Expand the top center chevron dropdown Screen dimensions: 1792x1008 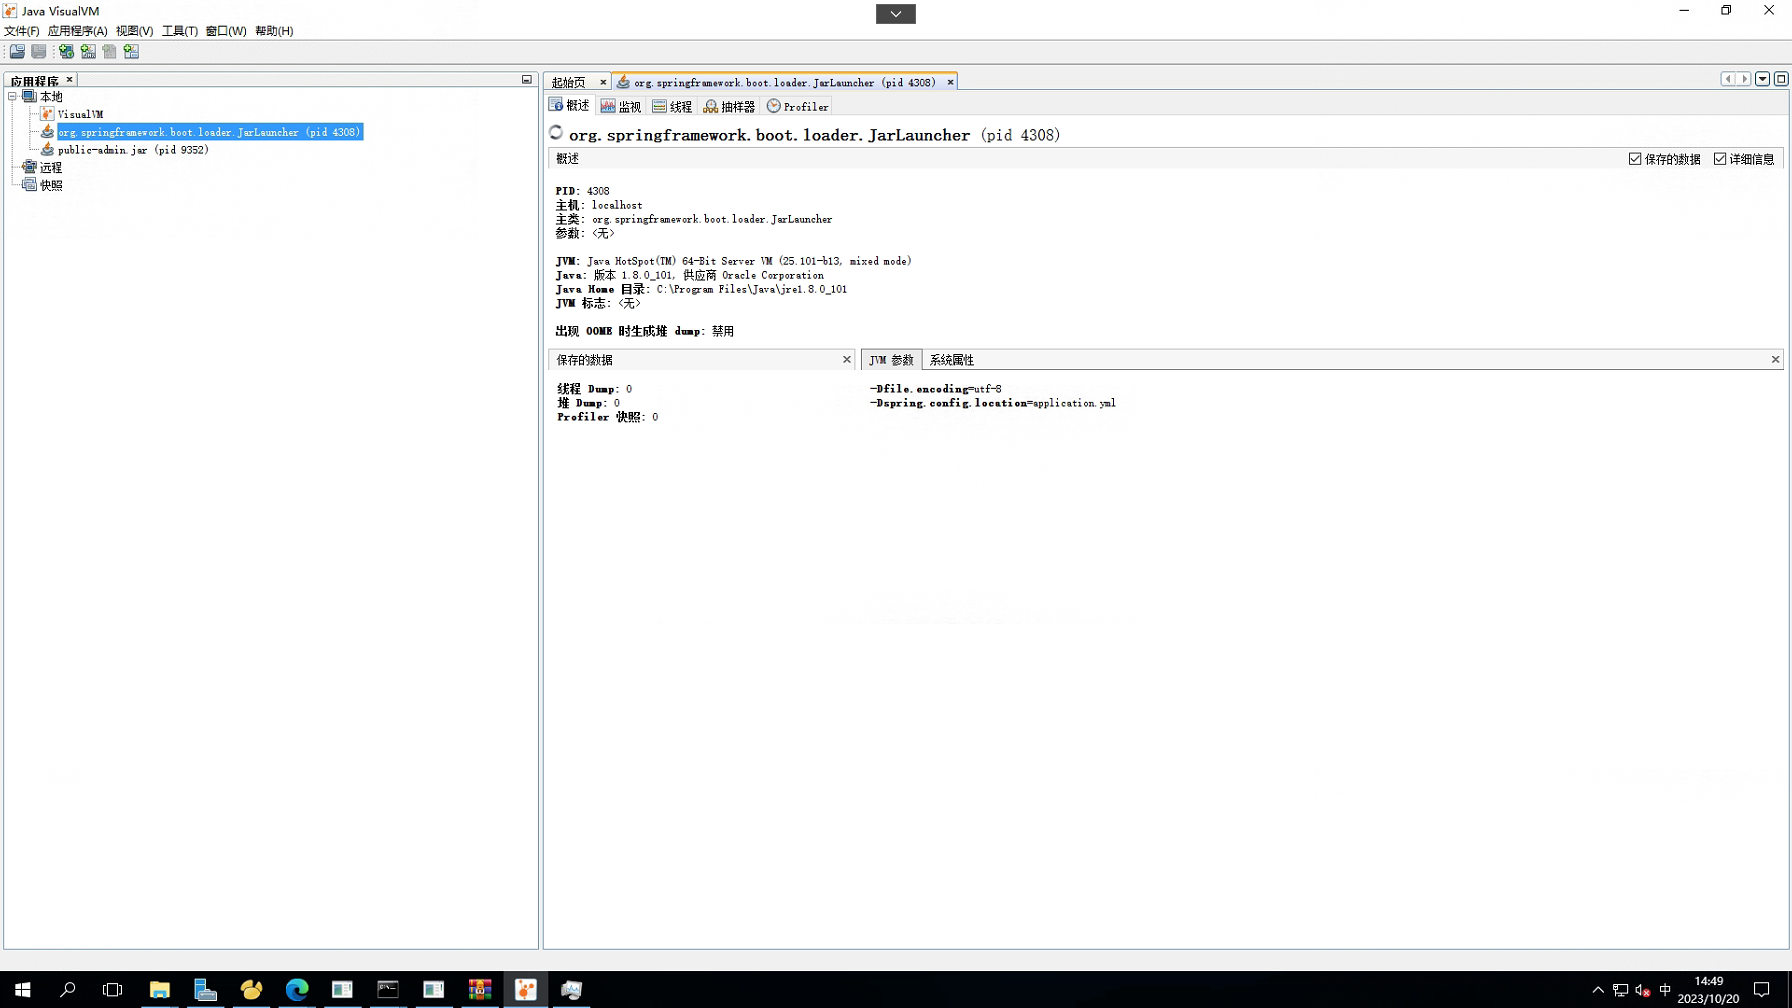(x=896, y=13)
